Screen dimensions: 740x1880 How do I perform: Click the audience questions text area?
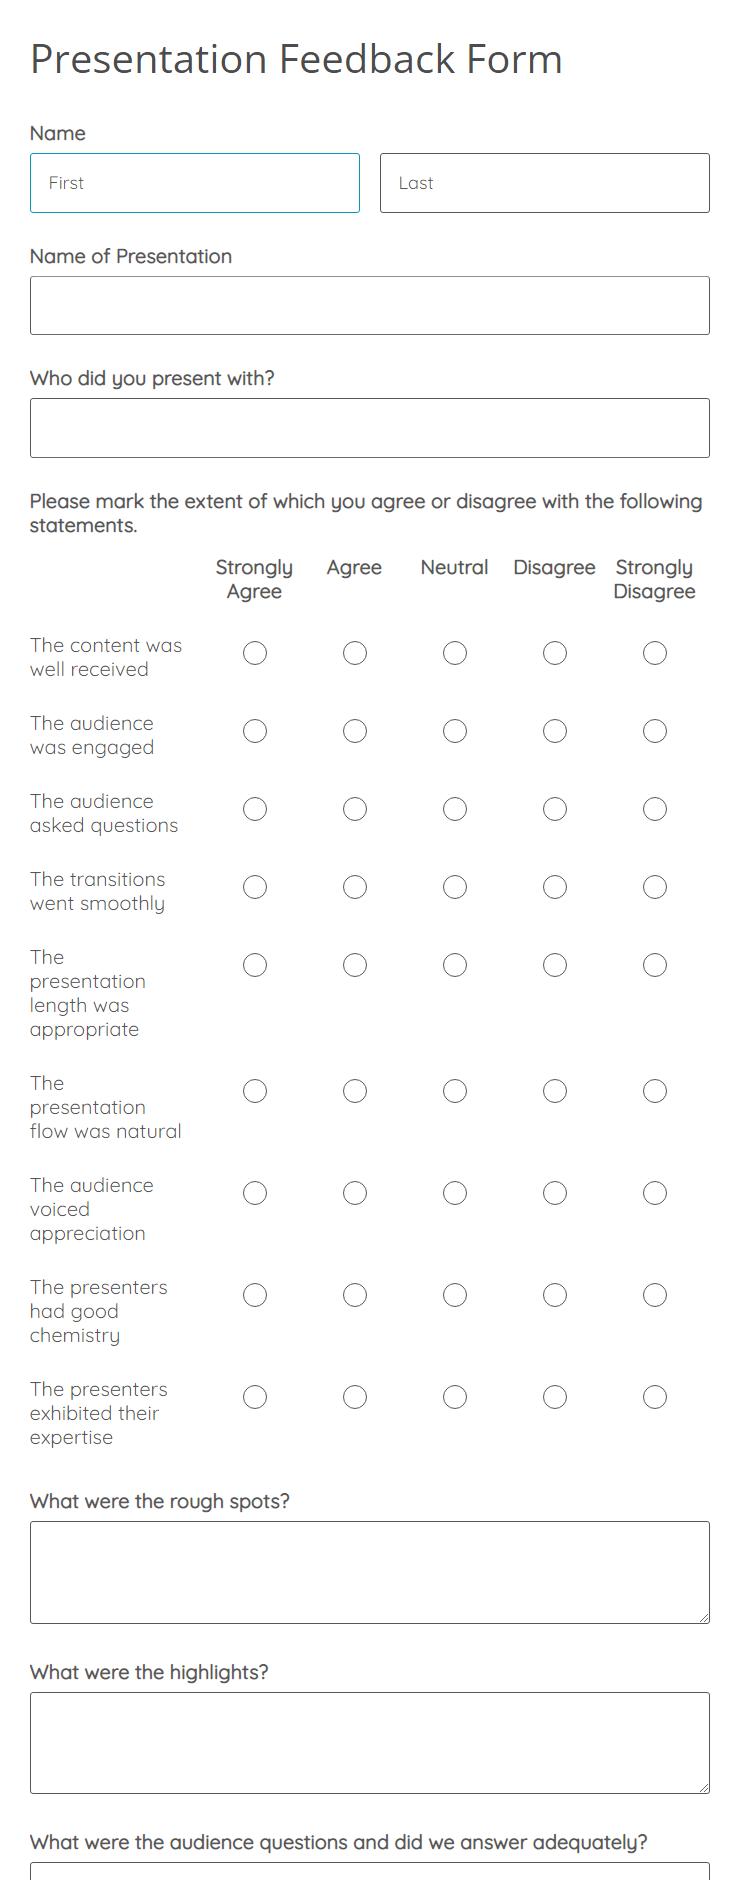[x=370, y=1872]
